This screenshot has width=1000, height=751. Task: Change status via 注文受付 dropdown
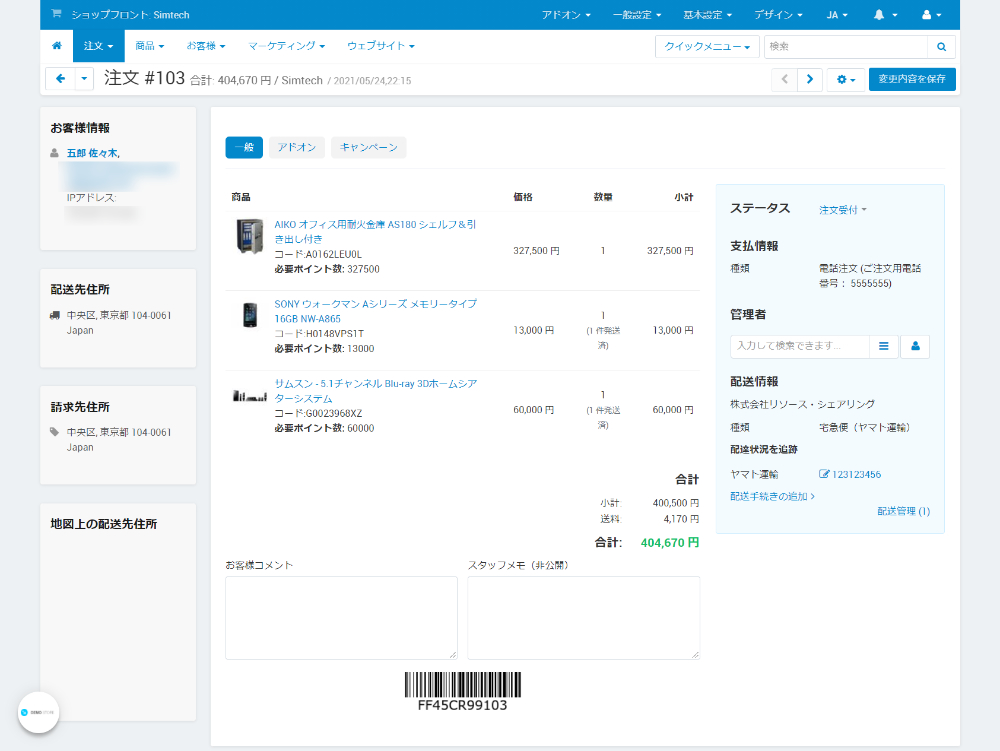(842, 210)
